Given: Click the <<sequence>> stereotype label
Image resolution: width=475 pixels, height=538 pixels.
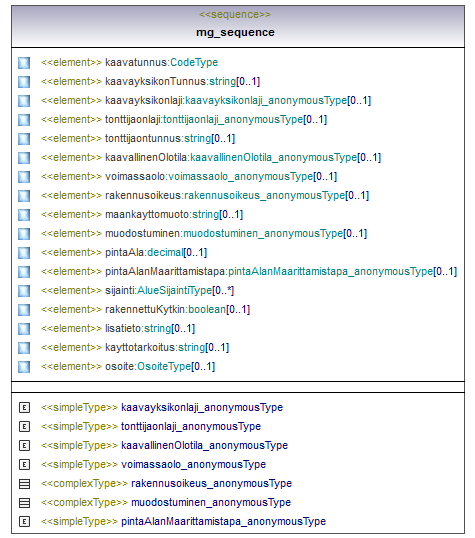Looking at the screenshot, I should 235,14.
